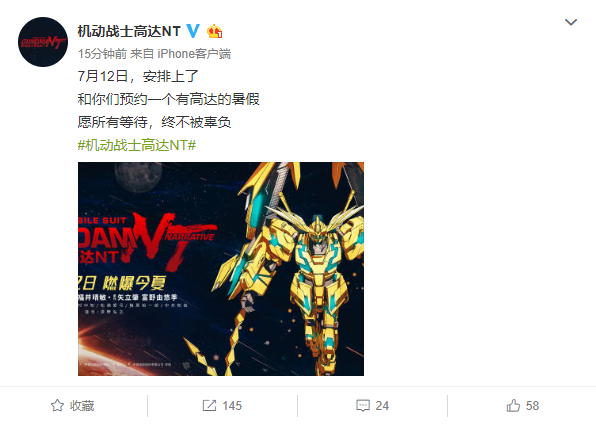Click the repost share icon
The image size is (596, 424).
(x=209, y=405)
